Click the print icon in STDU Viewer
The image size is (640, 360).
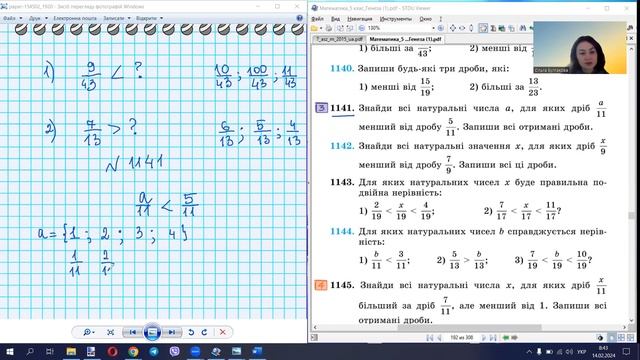point(329,28)
